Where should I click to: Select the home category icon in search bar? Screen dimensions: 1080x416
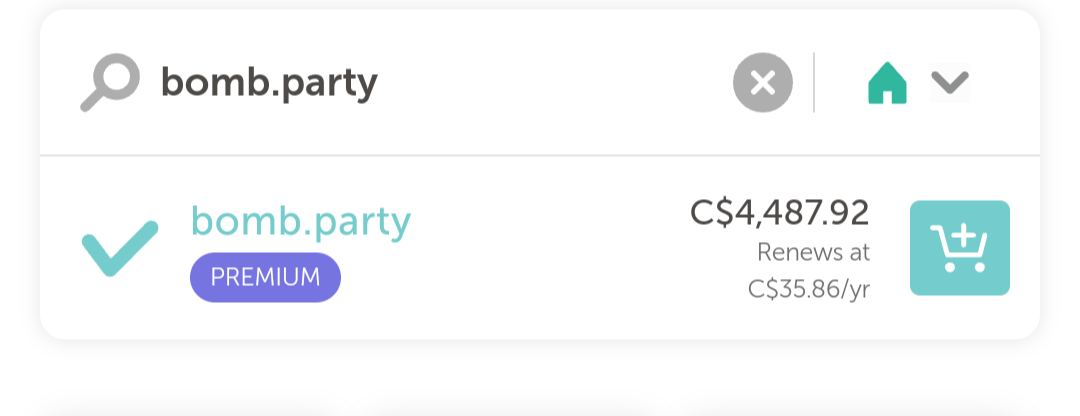coord(887,83)
